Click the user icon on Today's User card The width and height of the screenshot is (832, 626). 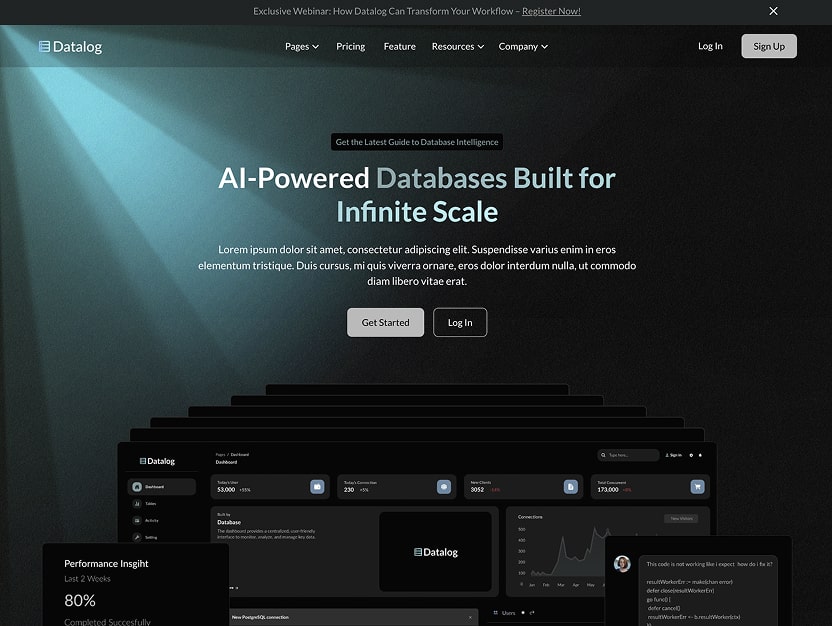tap(316, 488)
